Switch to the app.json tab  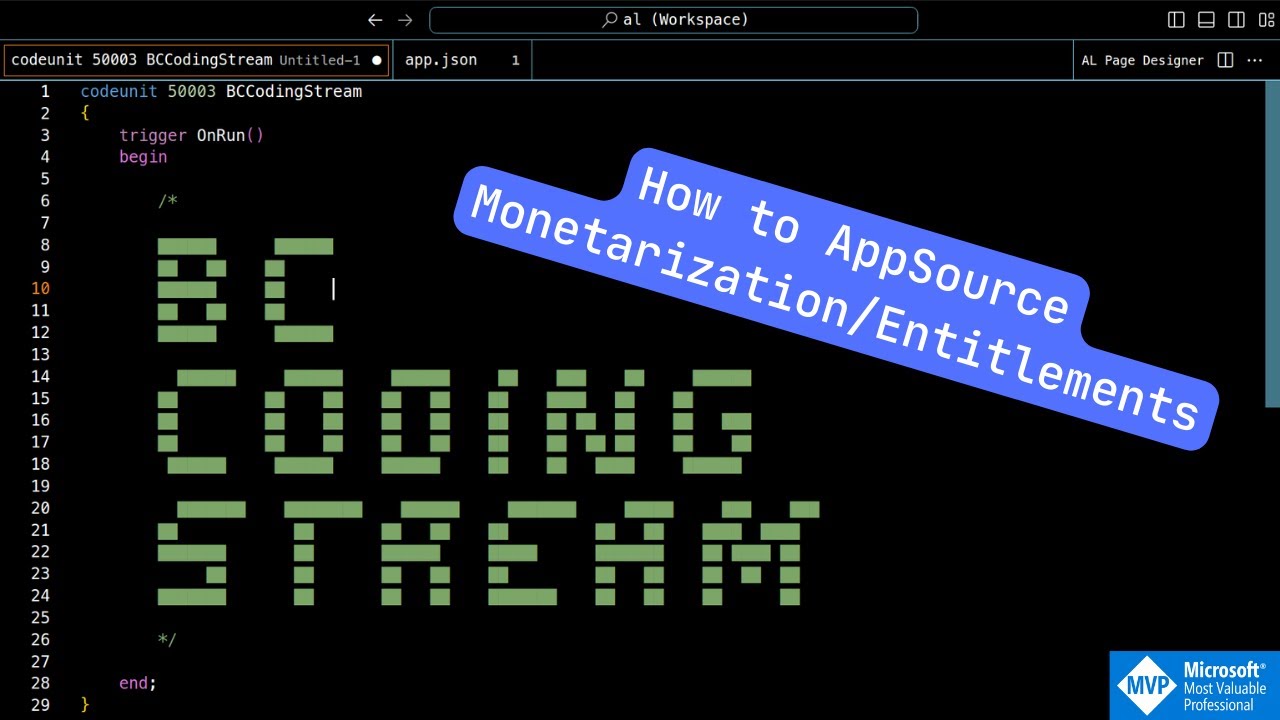[461, 60]
